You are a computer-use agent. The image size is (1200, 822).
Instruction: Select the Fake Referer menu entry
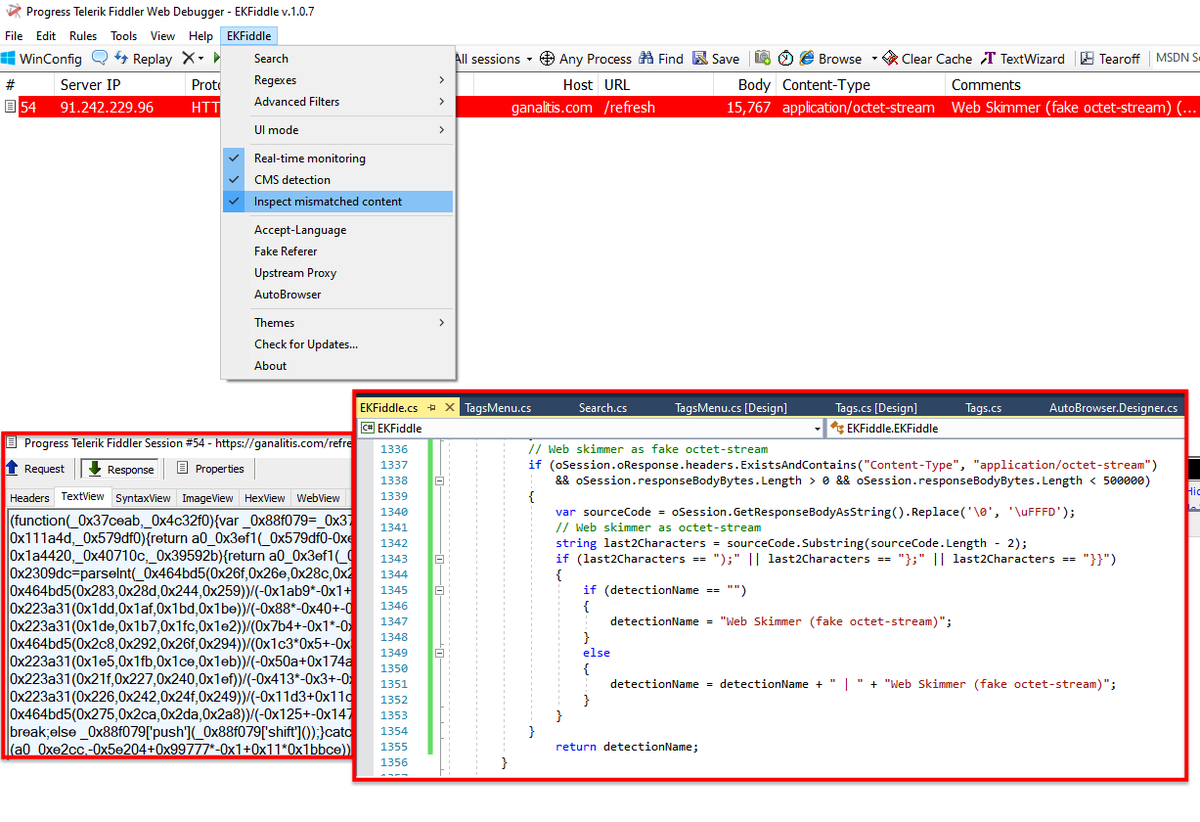coord(338,251)
